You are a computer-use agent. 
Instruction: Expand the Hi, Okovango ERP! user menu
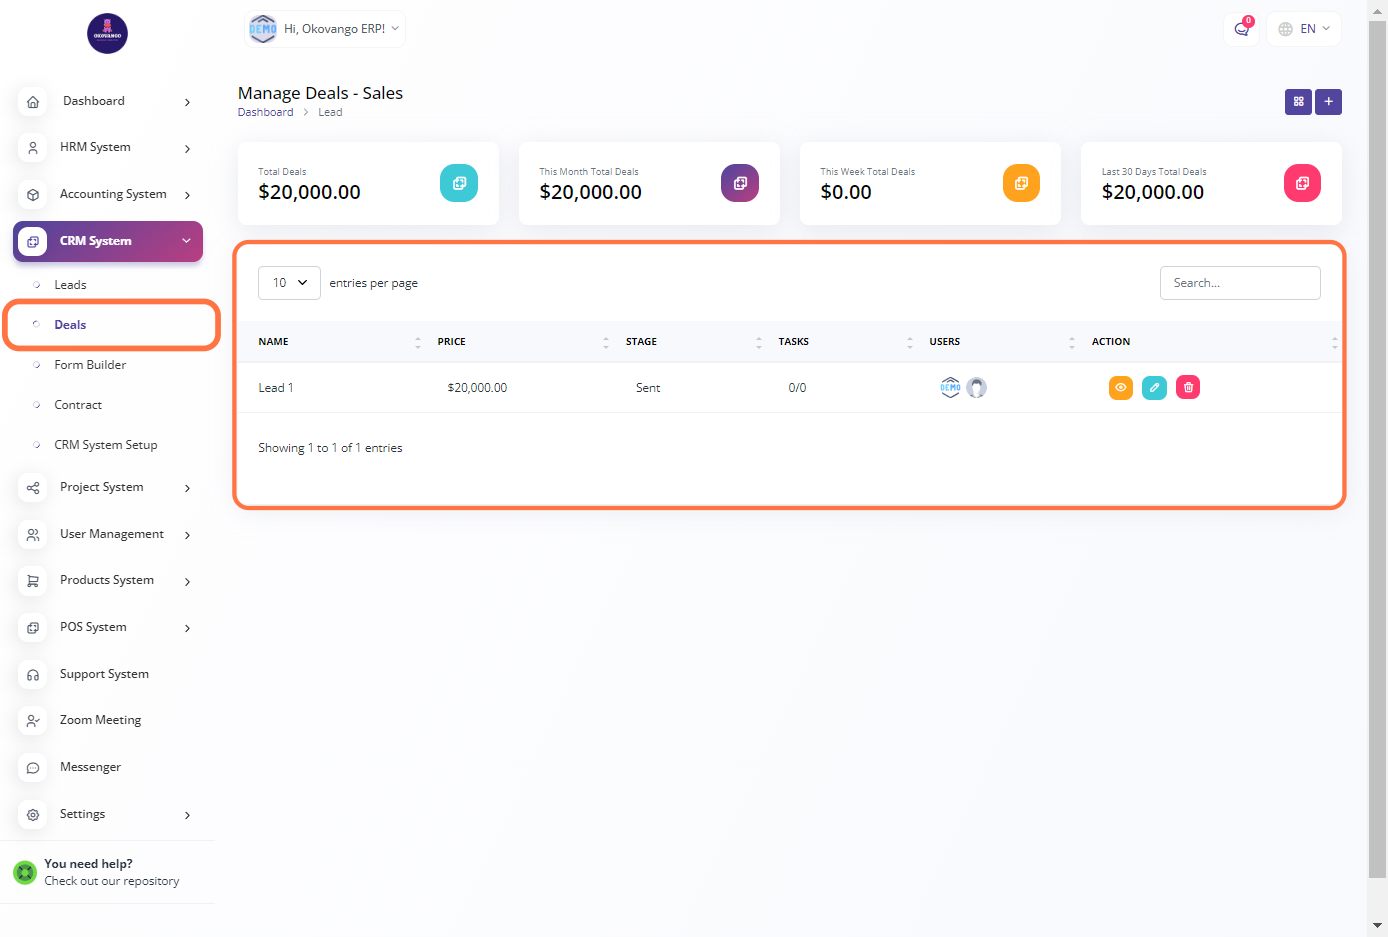tap(326, 29)
